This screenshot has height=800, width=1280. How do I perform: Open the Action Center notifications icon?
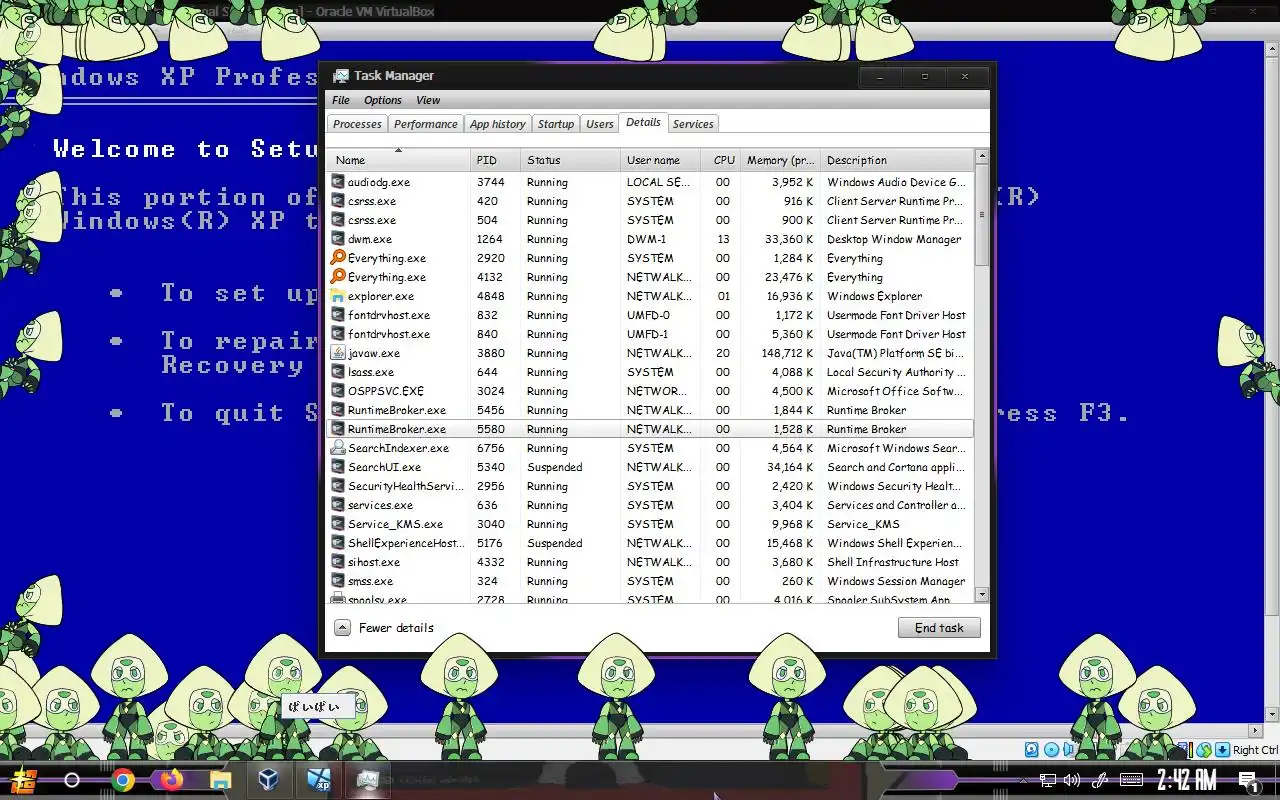(x=1249, y=781)
